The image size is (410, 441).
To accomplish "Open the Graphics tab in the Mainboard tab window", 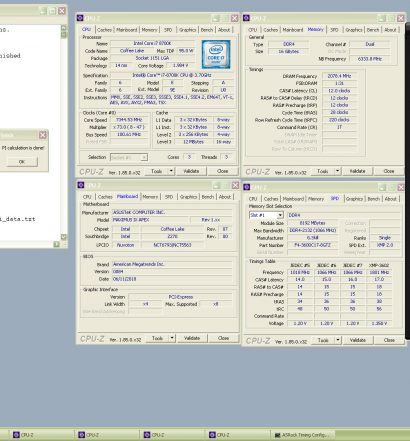I will [188, 197].
